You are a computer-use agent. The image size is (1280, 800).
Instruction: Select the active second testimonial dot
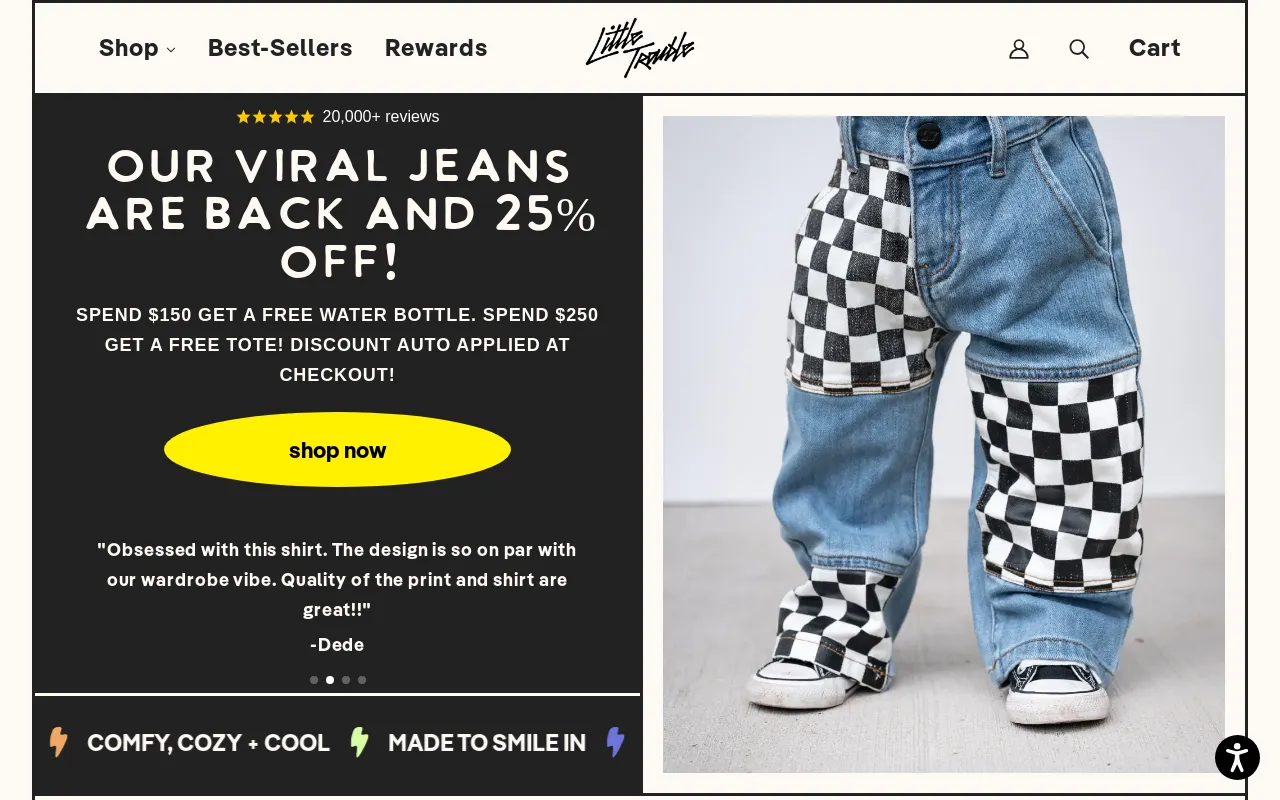click(x=330, y=680)
